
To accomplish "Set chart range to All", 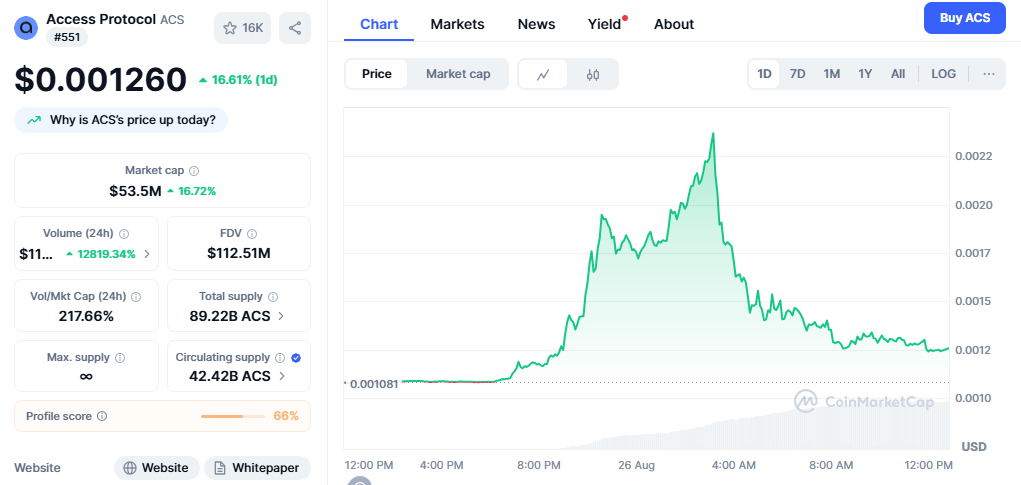I will [898, 74].
